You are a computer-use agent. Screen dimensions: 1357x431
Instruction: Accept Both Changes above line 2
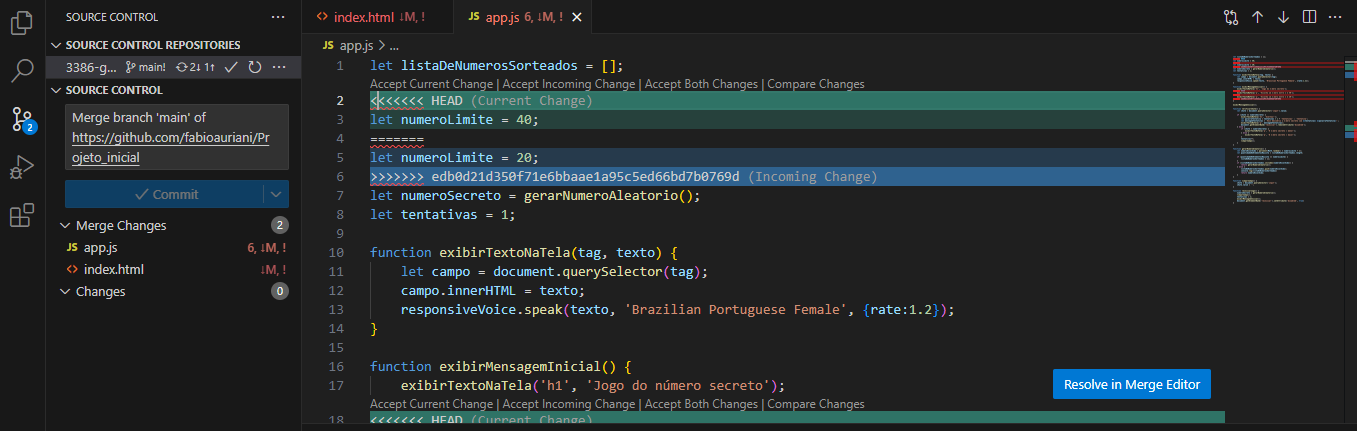tap(701, 84)
